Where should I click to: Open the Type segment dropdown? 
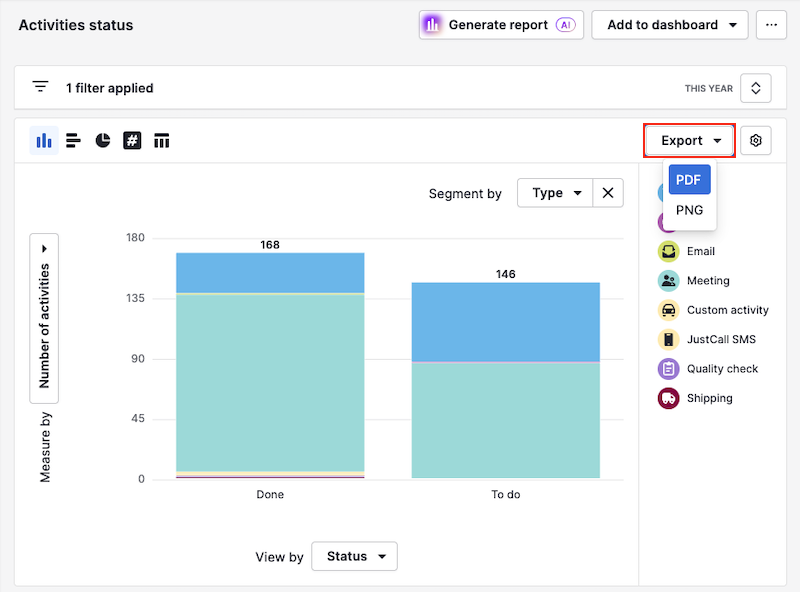(x=555, y=193)
